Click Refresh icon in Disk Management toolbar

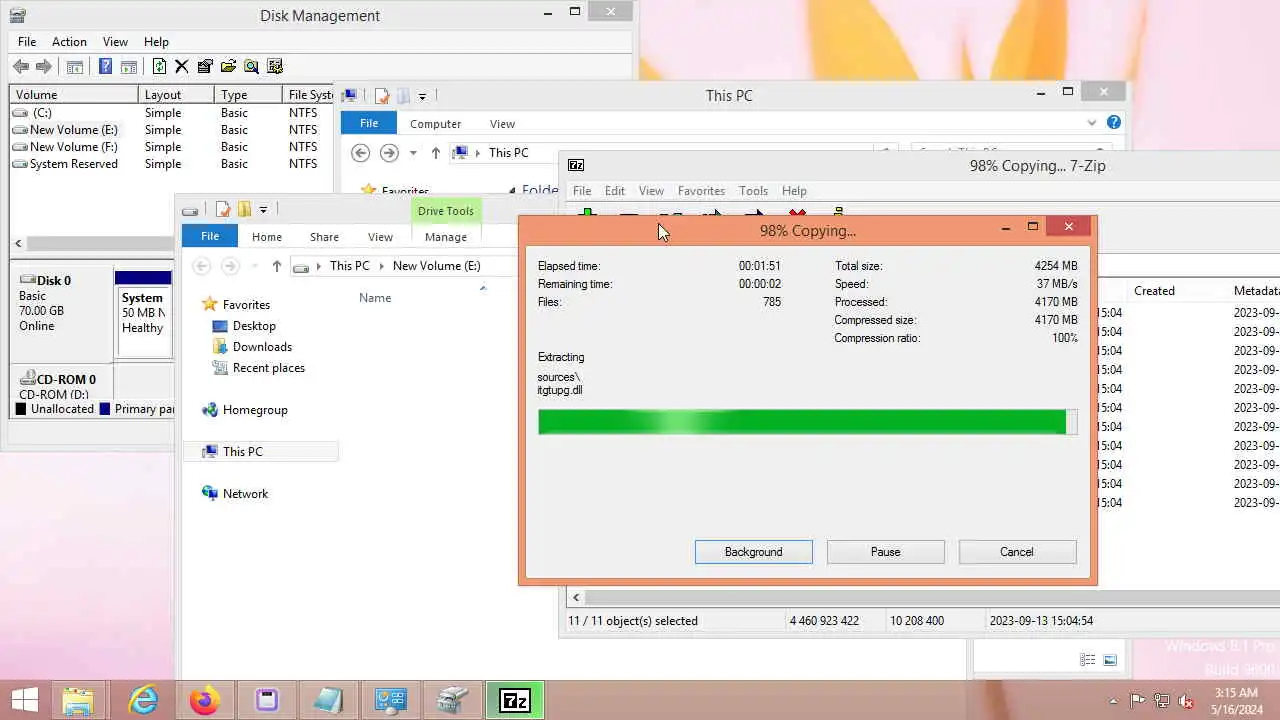[x=159, y=67]
